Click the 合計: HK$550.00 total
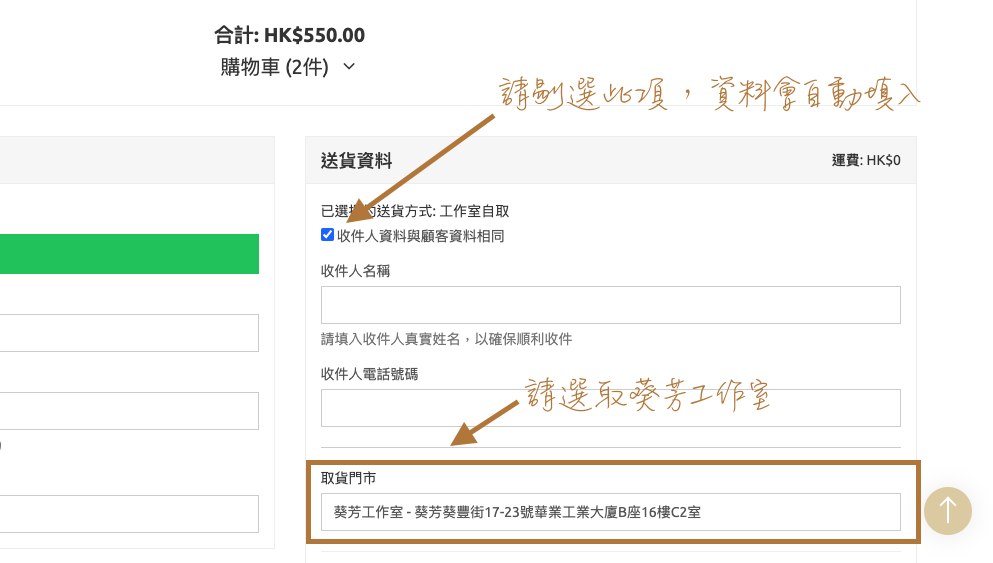Viewport: 993px width, 563px height. point(289,35)
